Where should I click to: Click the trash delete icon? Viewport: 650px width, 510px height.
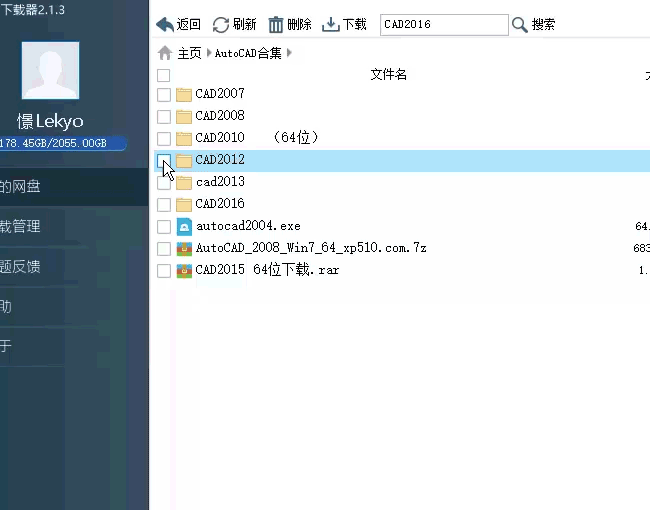point(276,24)
